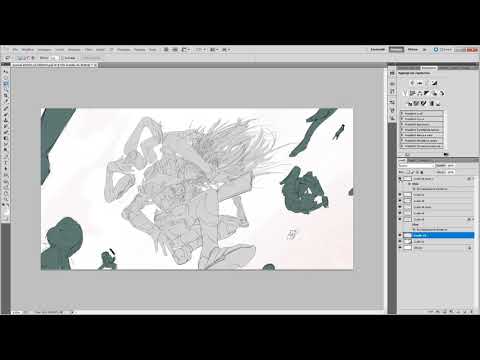480x360 pixels.
Task: Open the File menu
Action: pyautogui.click(x=15, y=49)
